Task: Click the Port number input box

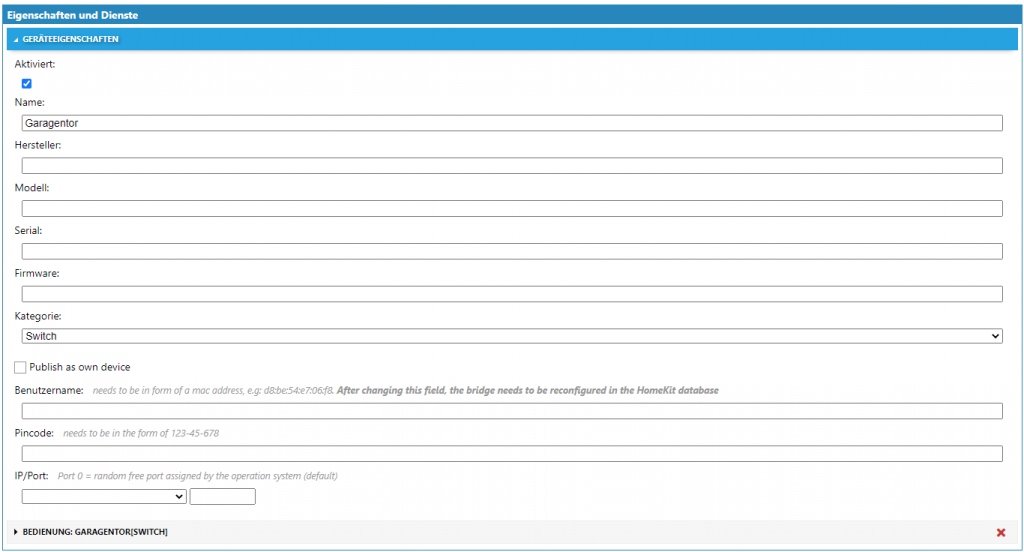Action: tap(223, 496)
